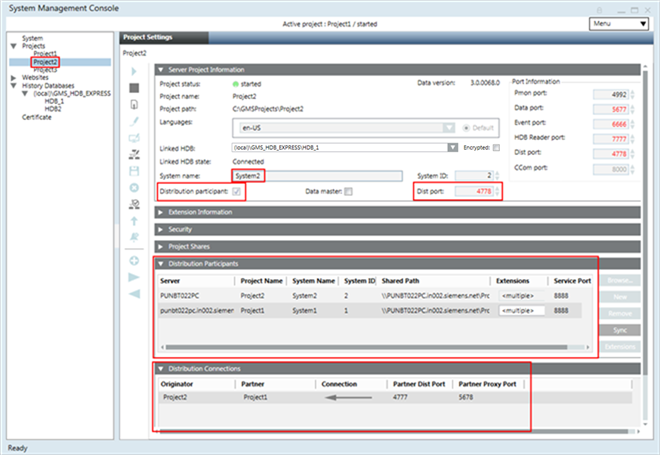Click the save disk toolbar icon
The height and width of the screenshot is (455, 660).
point(134,170)
